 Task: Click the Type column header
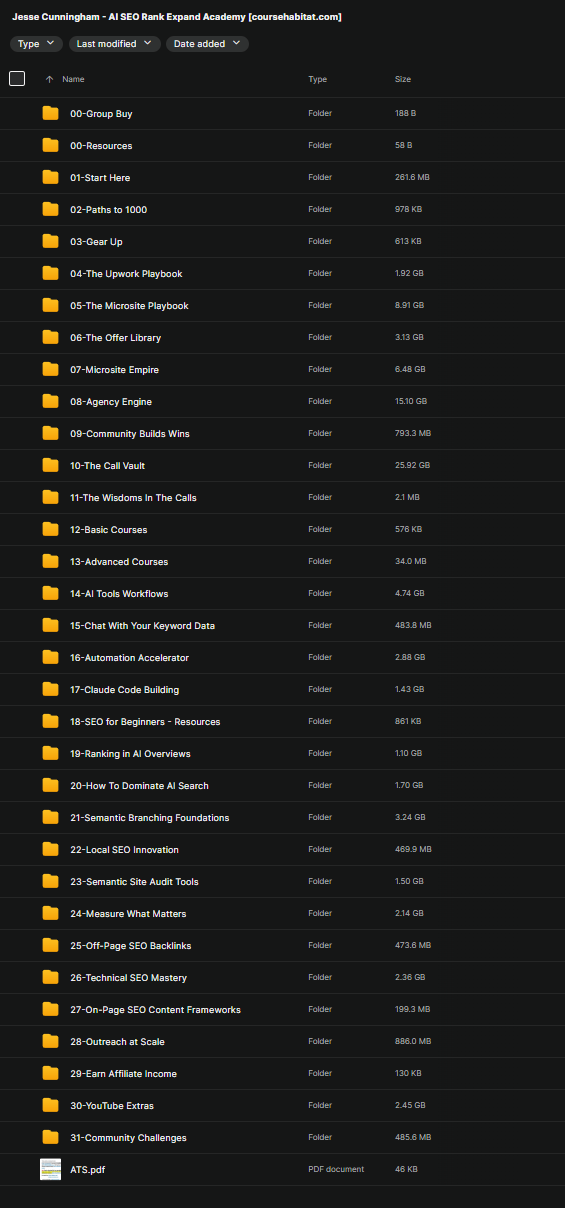coord(317,79)
